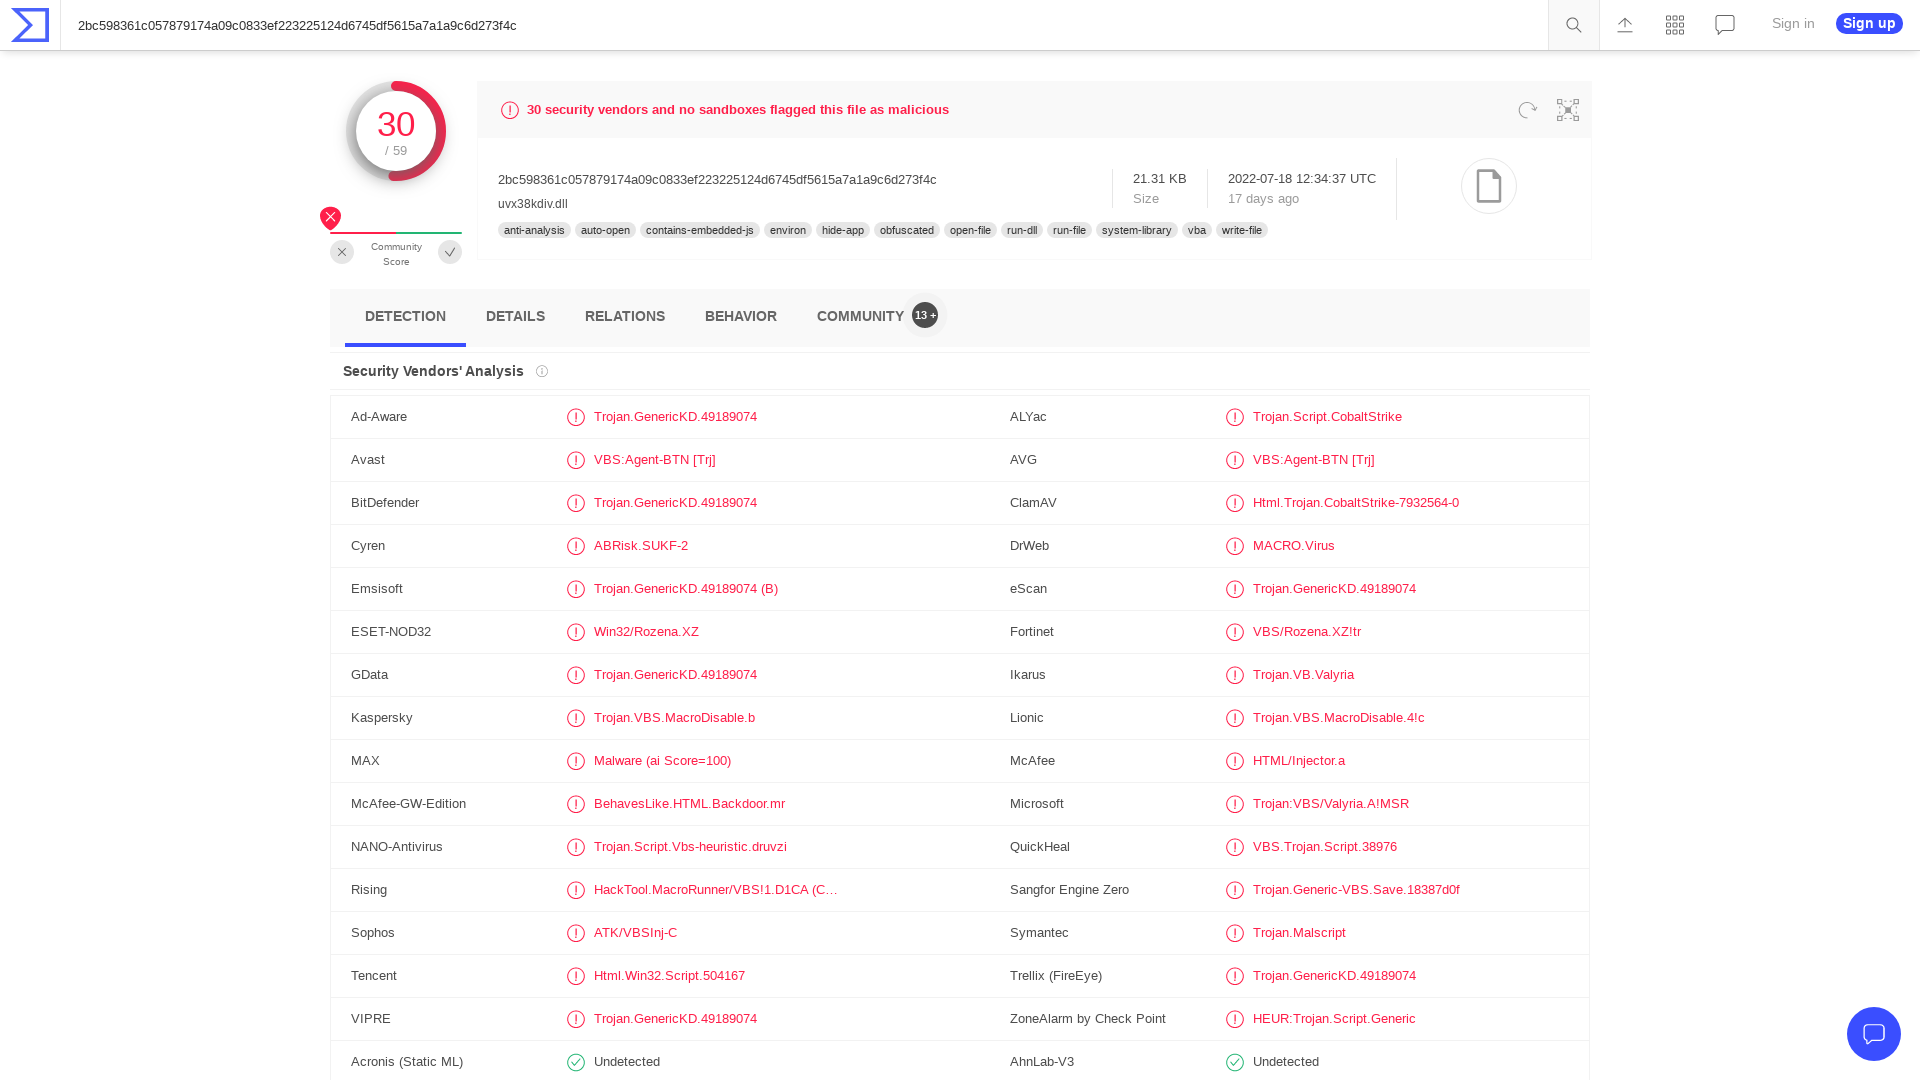Image resolution: width=1920 pixels, height=1080 pixels.
Task: Switch to the BEHAVIOR tab
Action: 740,316
